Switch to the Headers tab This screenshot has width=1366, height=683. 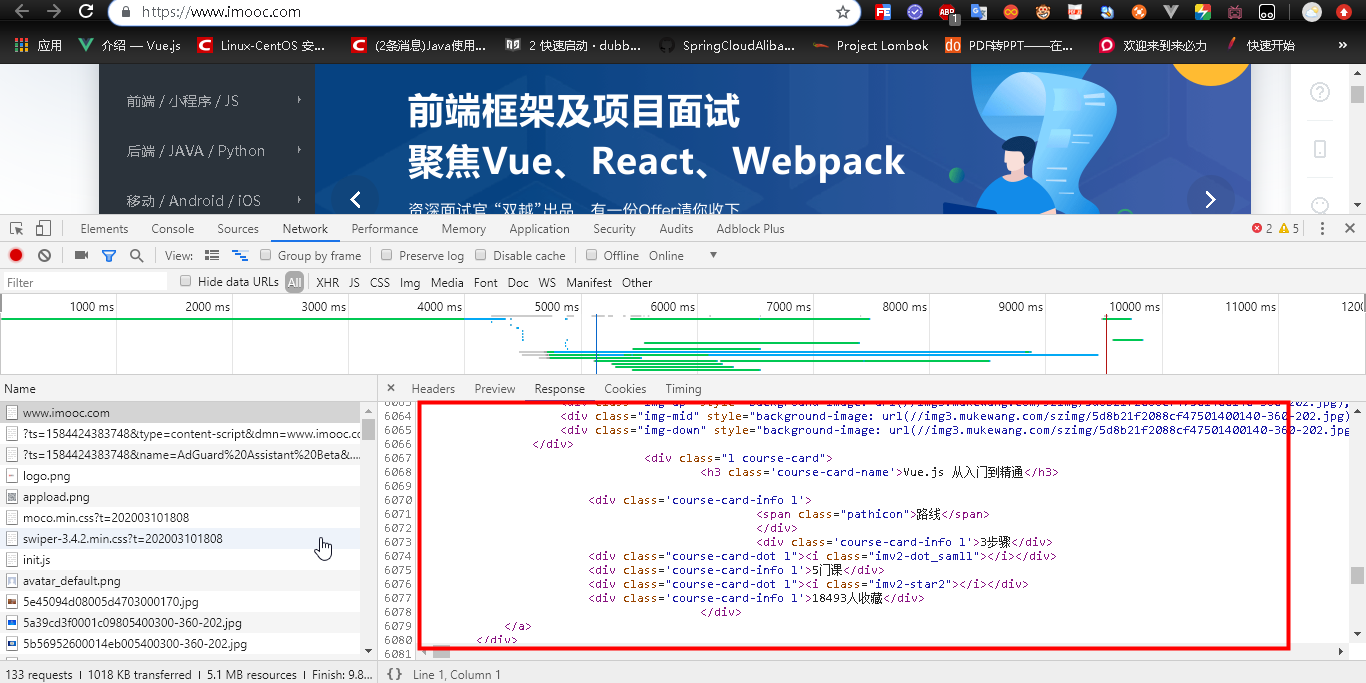point(433,389)
